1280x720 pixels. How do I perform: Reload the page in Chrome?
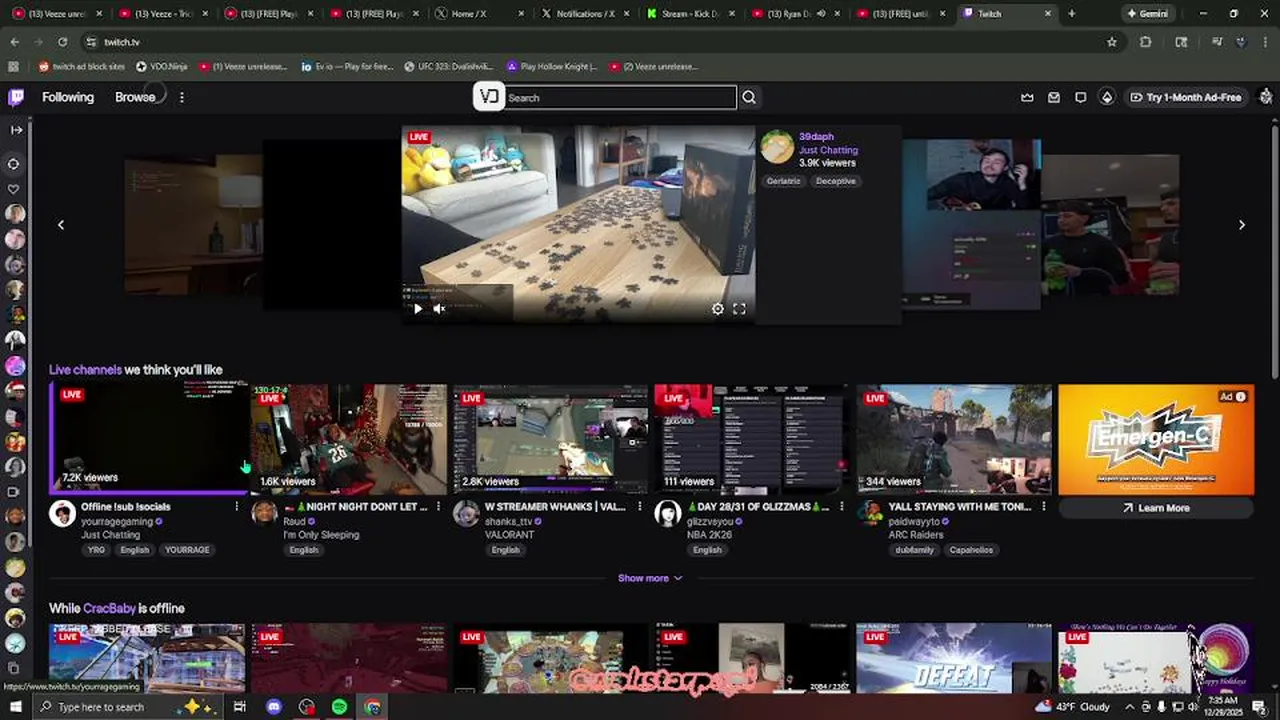click(62, 42)
